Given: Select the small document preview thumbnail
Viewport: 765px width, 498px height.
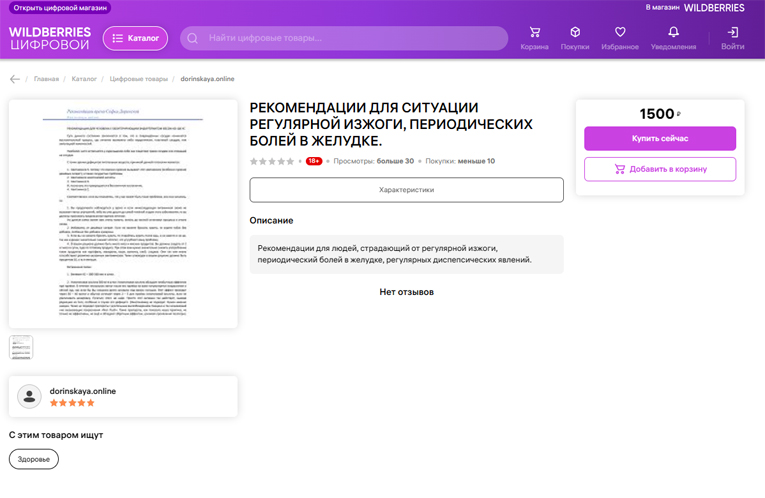Looking at the screenshot, I should click(x=21, y=347).
